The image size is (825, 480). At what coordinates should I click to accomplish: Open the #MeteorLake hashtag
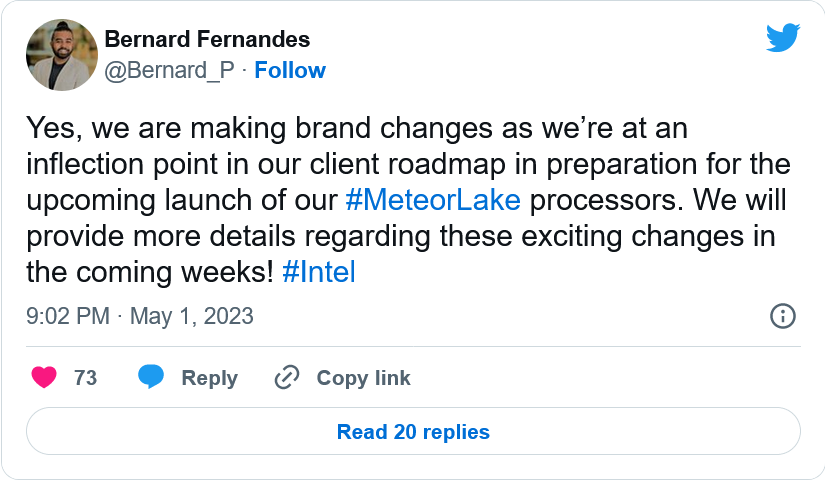tap(433, 199)
